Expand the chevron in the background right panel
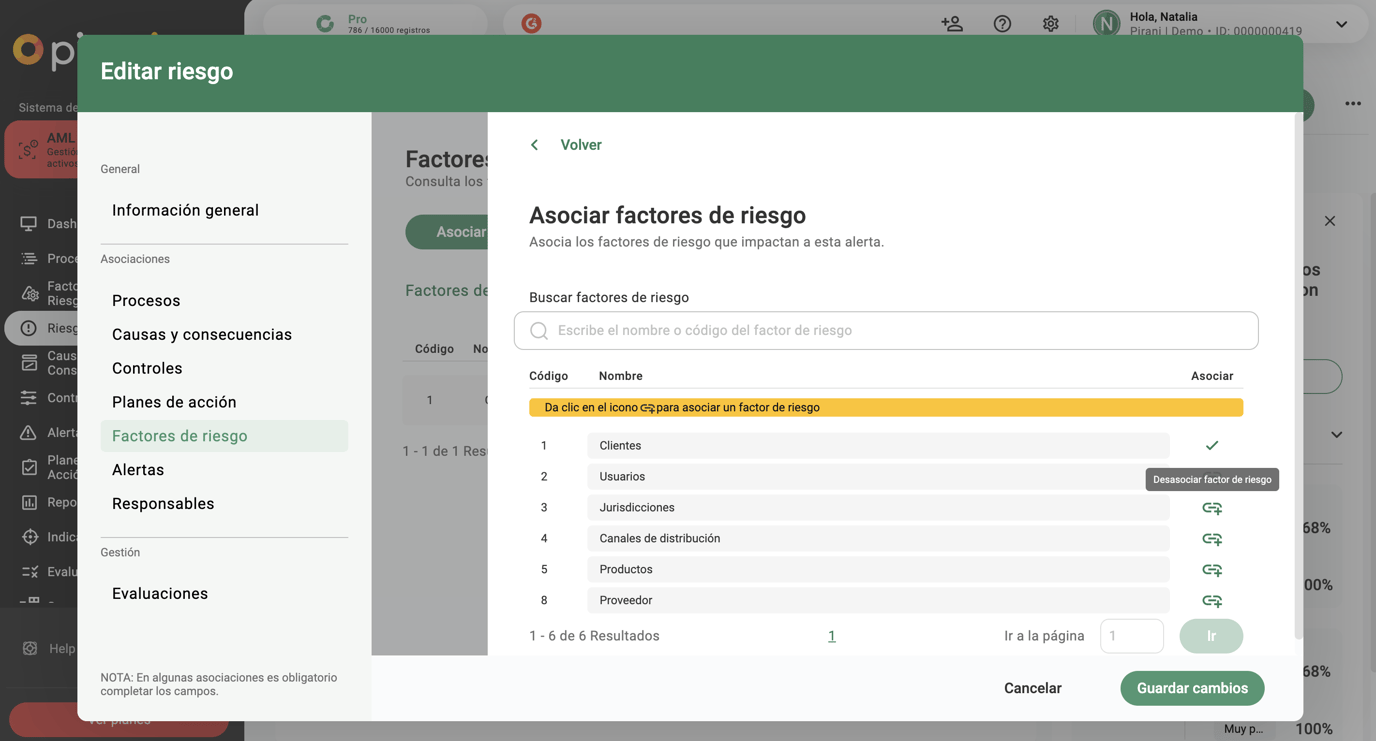This screenshot has height=741, width=1376. pyautogui.click(x=1336, y=435)
